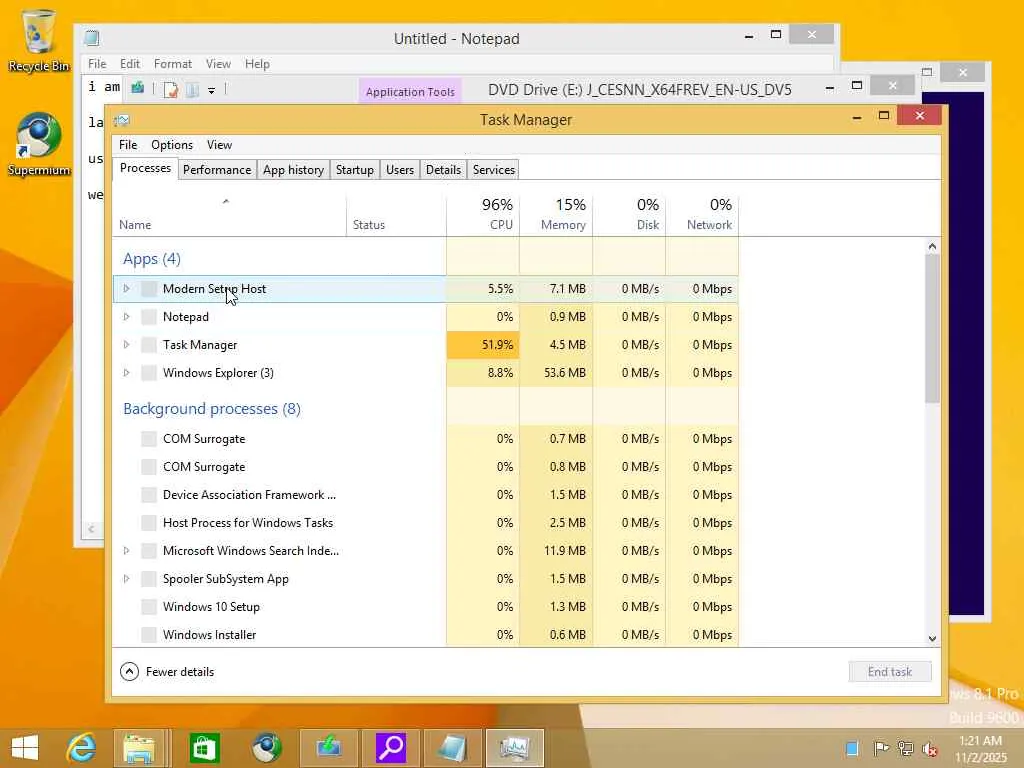Launch the Supermium desktop shortcut
The image size is (1024, 768).
pyautogui.click(x=38, y=145)
